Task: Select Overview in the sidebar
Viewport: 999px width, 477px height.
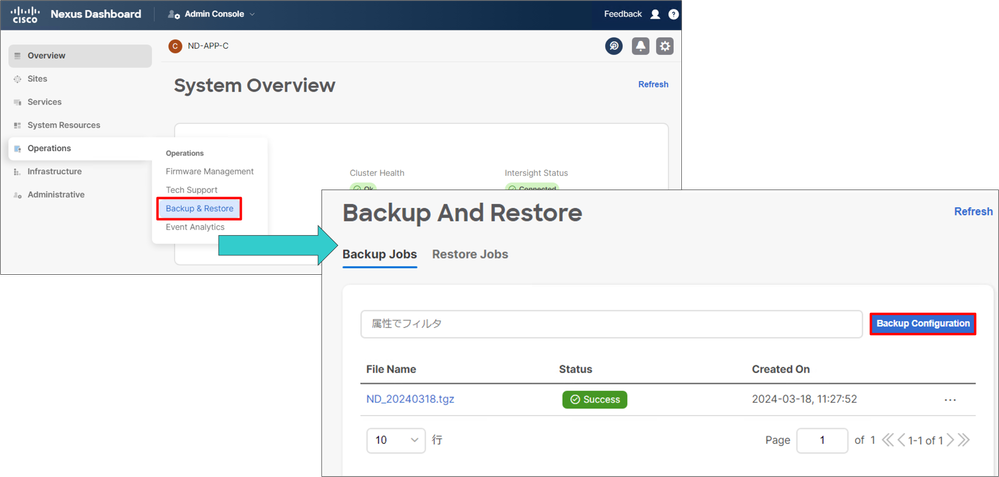Action: click(80, 56)
